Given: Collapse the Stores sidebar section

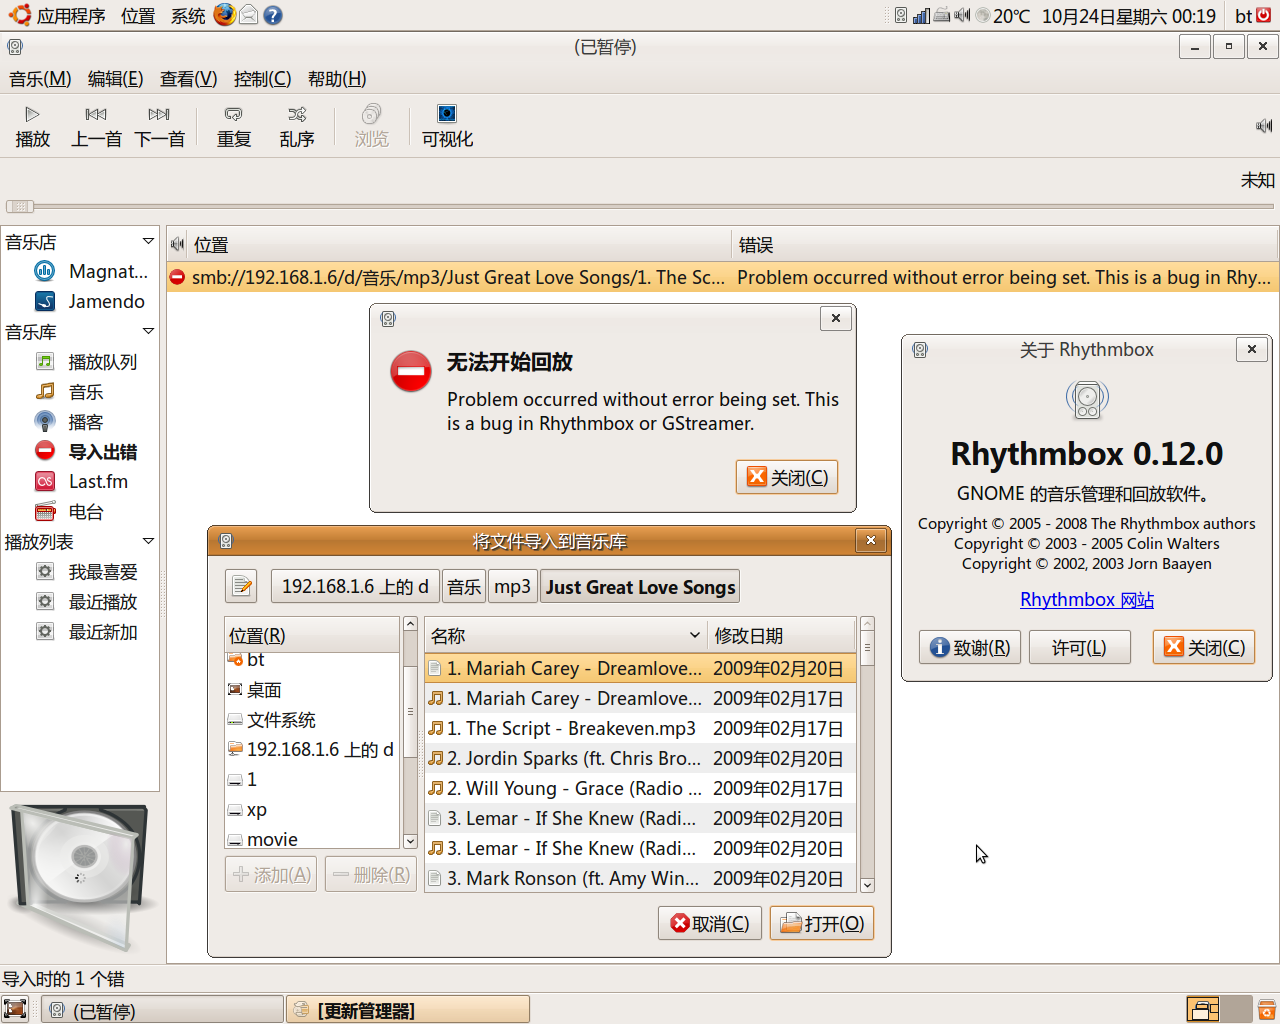Looking at the screenshot, I should pyautogui.click(x=148, y=241).
